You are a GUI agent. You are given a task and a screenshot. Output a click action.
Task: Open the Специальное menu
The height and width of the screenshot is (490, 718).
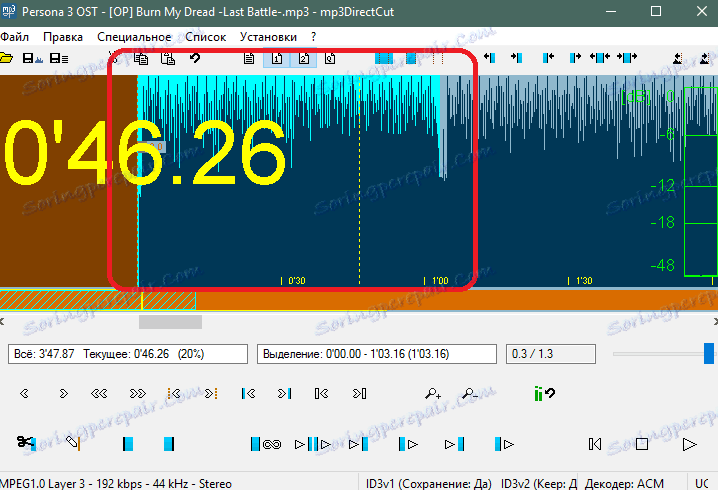tap(134, 37)
